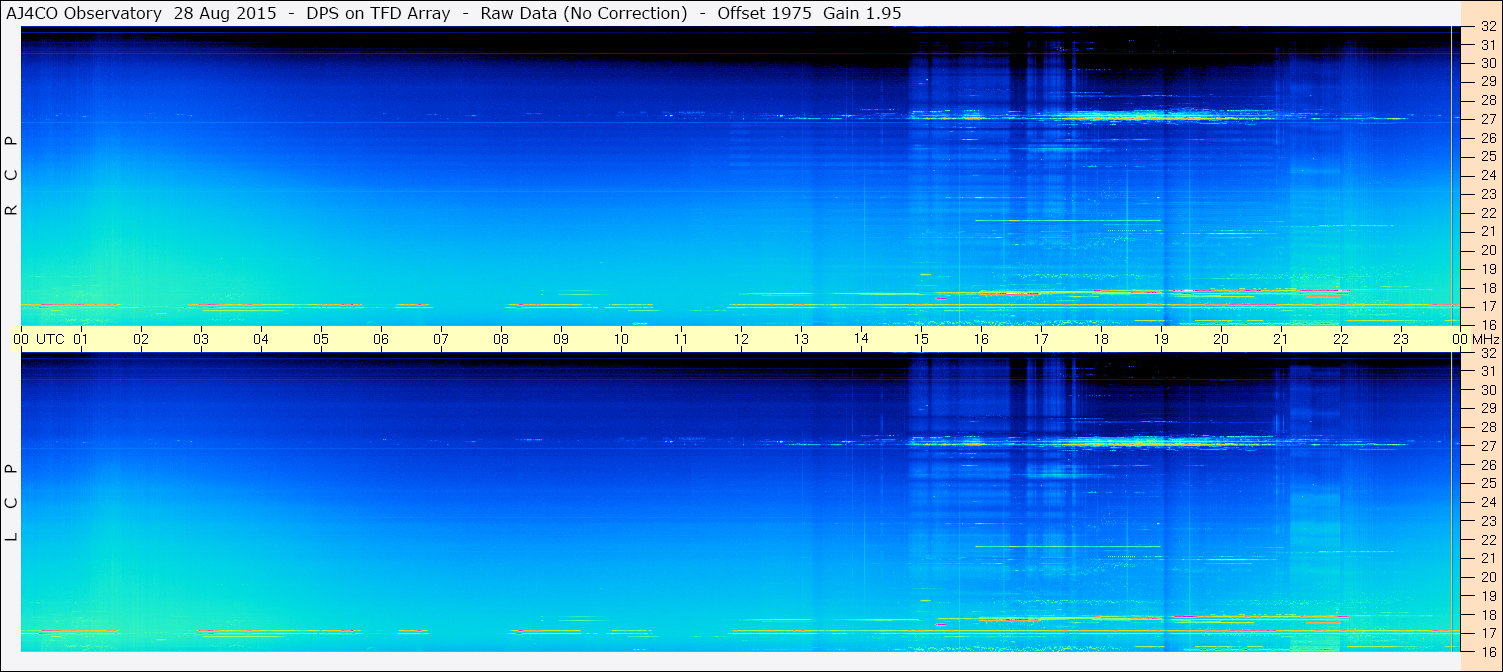Select 18 MHz label in RCP panel
The image size is (1503, 672).
tap(1487, 287)
